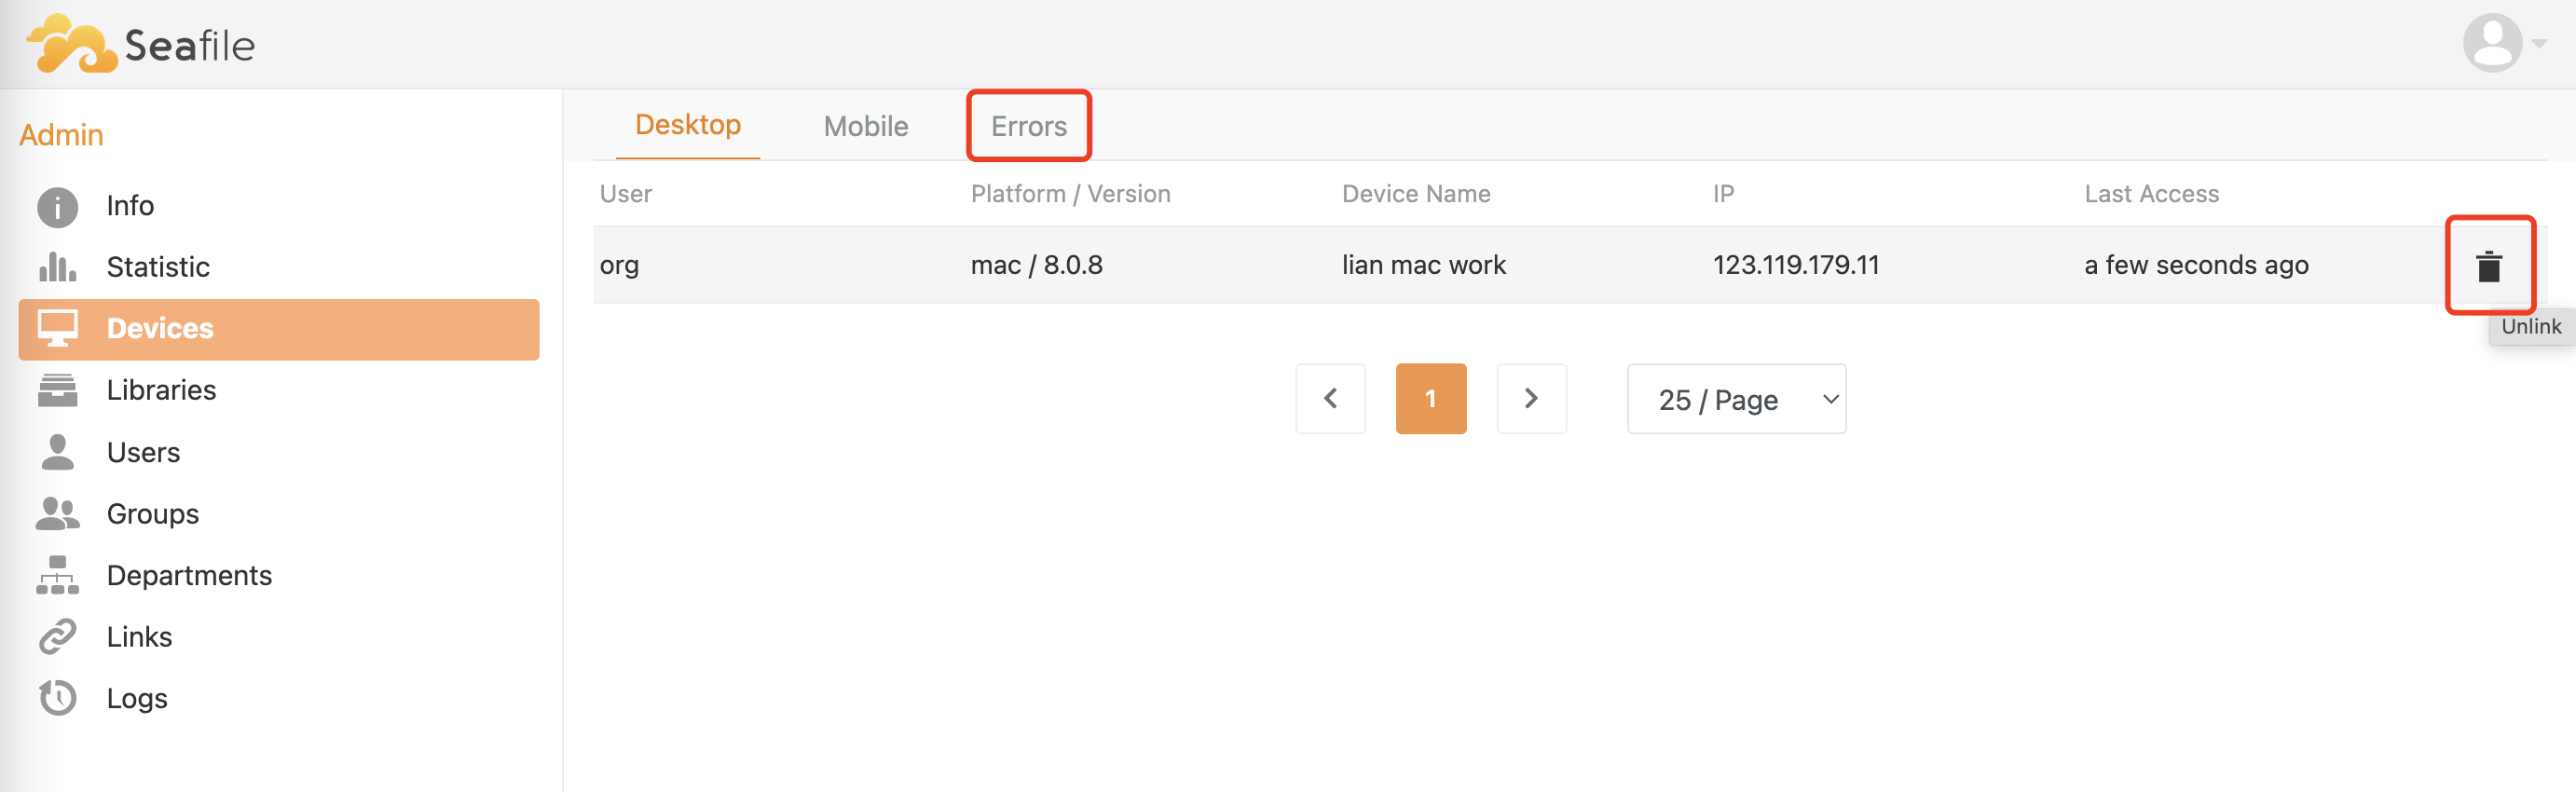Select page 1 in pagination

click(1430, 399)
